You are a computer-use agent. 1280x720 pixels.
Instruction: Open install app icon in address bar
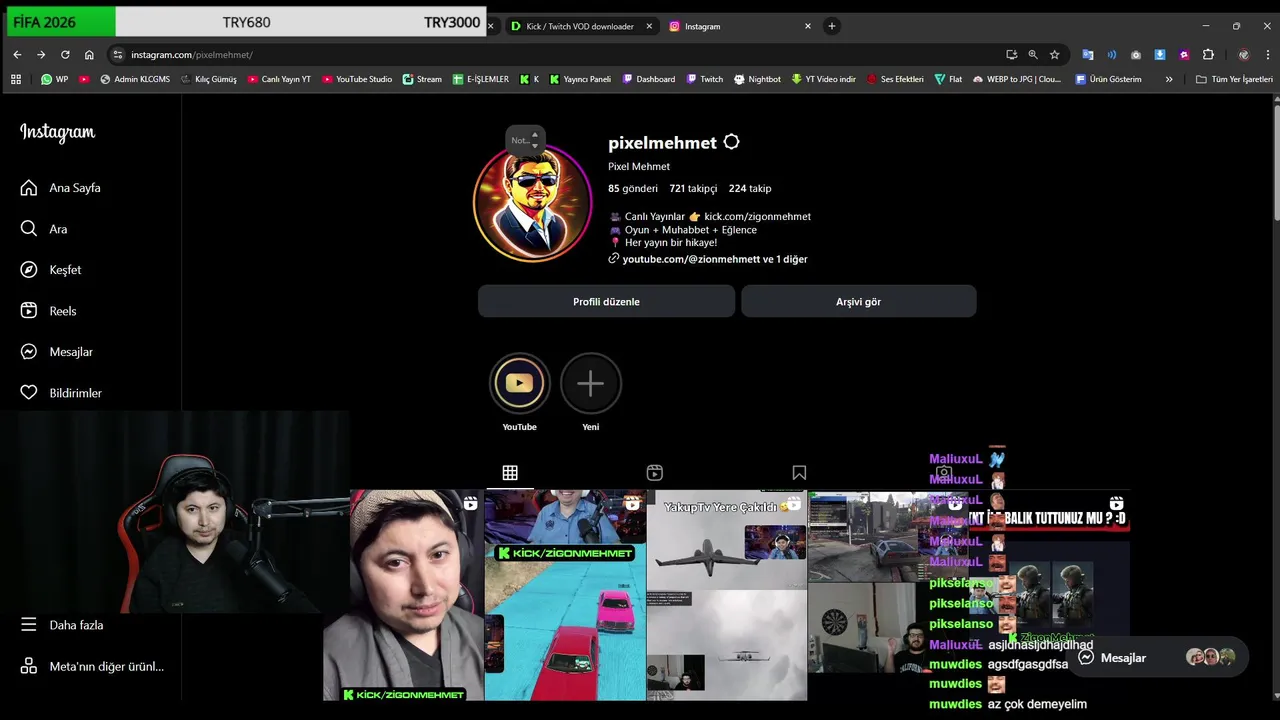click(1012, 55)
